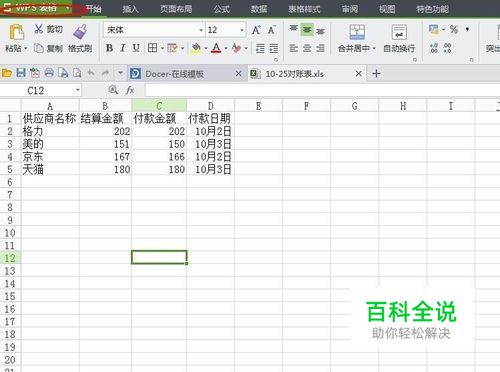The height and width of the screenshot is (372, 500).
Task: Click the decrease decimal places icon
Action: pos(447,48)
